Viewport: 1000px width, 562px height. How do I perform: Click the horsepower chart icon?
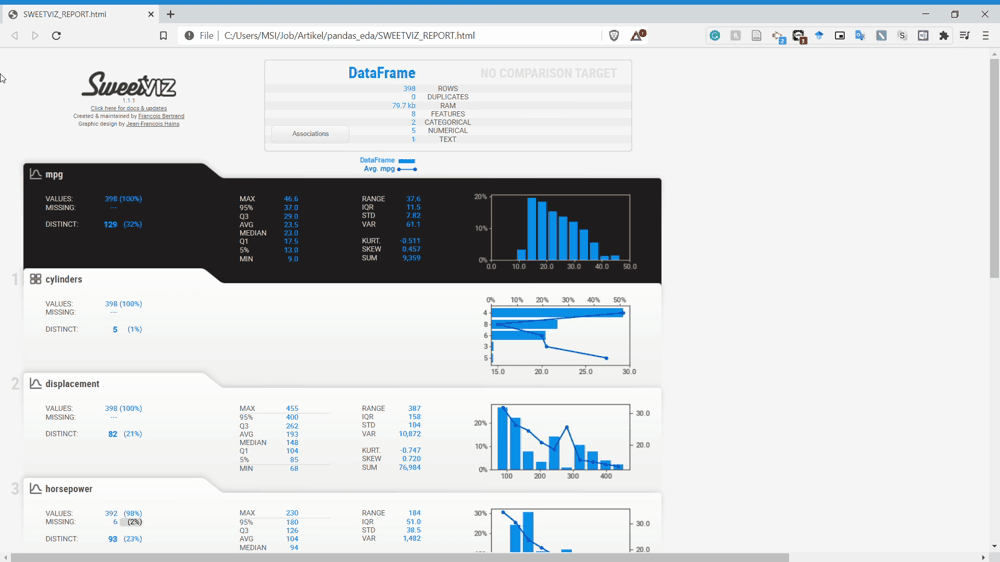[x=36, y=489]
